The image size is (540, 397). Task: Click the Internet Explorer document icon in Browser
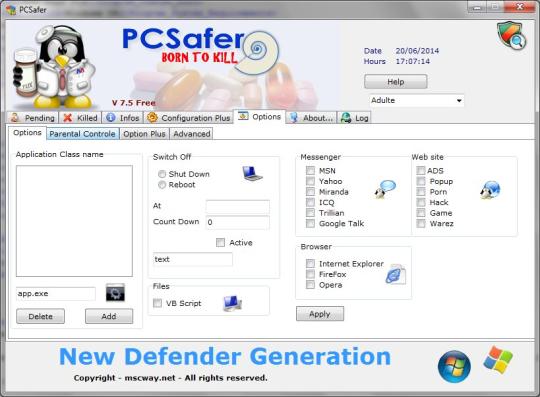pos(395,274)
